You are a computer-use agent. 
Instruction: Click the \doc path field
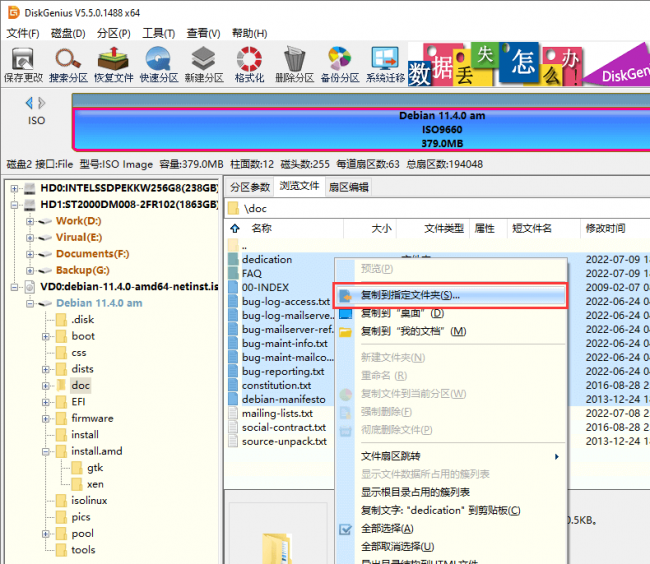tap(437, 208)
